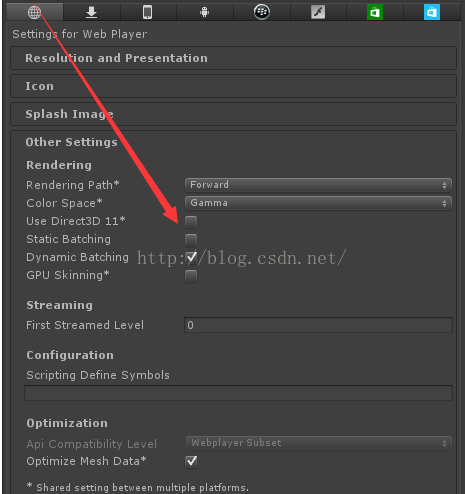Open blue Windows Phone platform icon
The width and height of the screenshot is (465, 494).
(432, 12)
